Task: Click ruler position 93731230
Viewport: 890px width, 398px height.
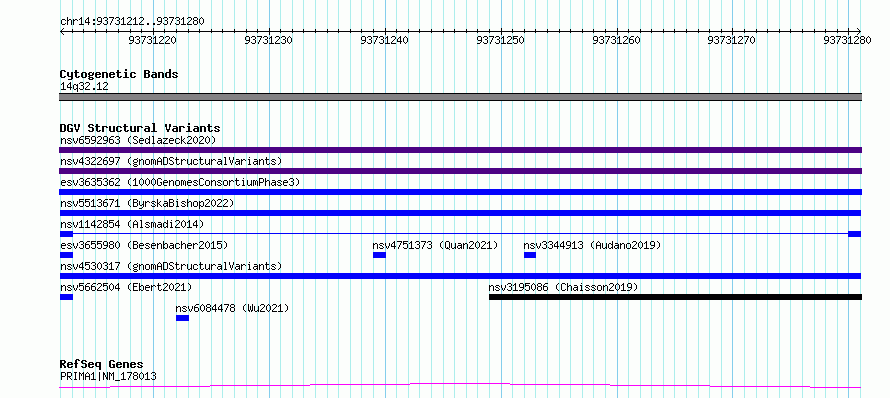Action: click(268, 40)
